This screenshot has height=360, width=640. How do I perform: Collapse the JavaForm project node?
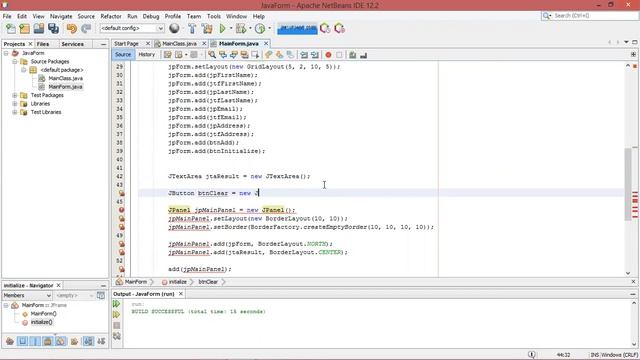[6, 53]
